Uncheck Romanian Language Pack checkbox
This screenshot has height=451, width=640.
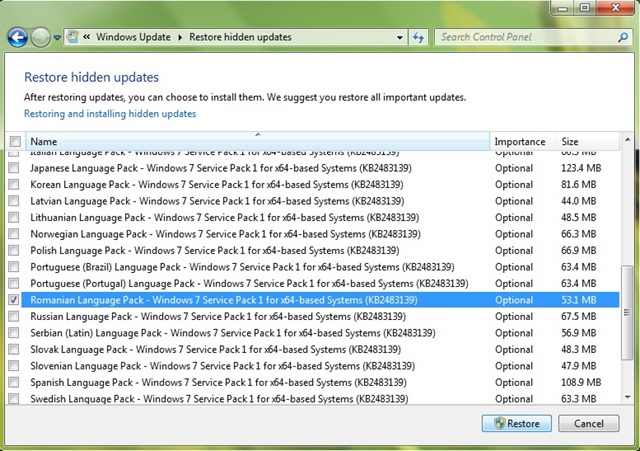click(x=14, y=300)
